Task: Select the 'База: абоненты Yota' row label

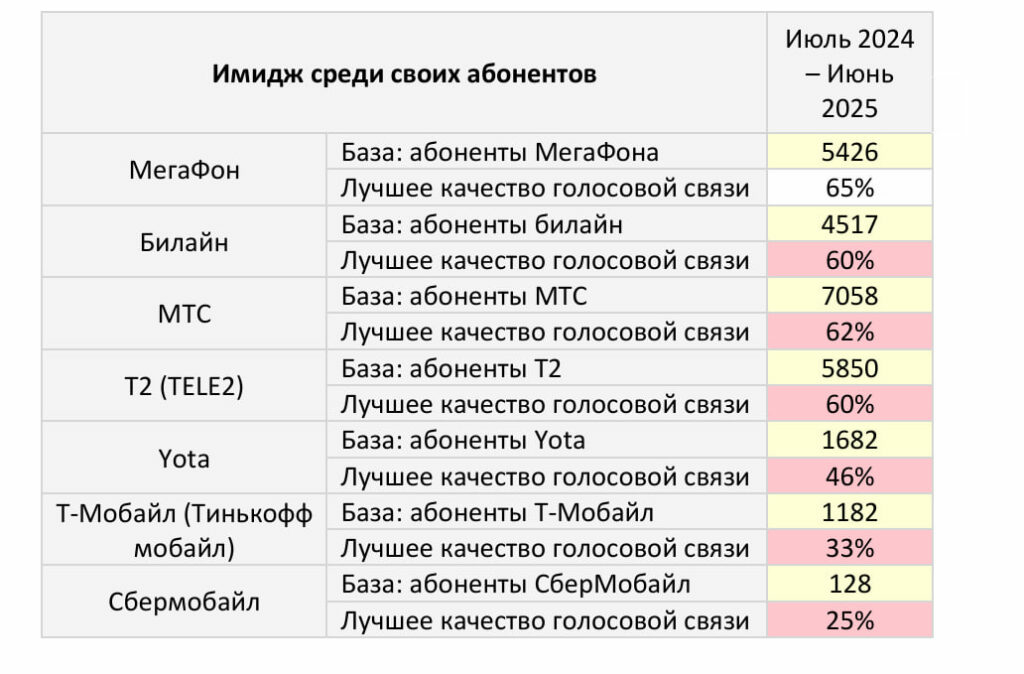Action: pyautogui.click(x=464, y=440)
